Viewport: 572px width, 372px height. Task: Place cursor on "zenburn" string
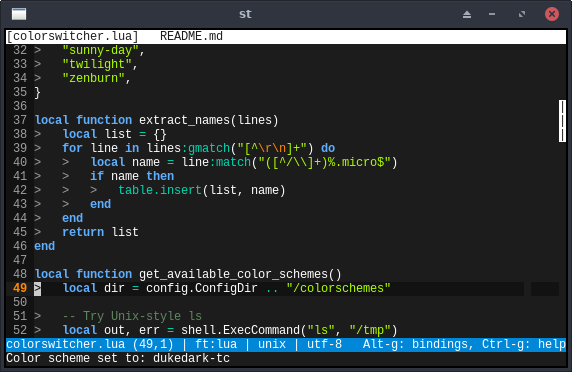(x=94, y=78)
